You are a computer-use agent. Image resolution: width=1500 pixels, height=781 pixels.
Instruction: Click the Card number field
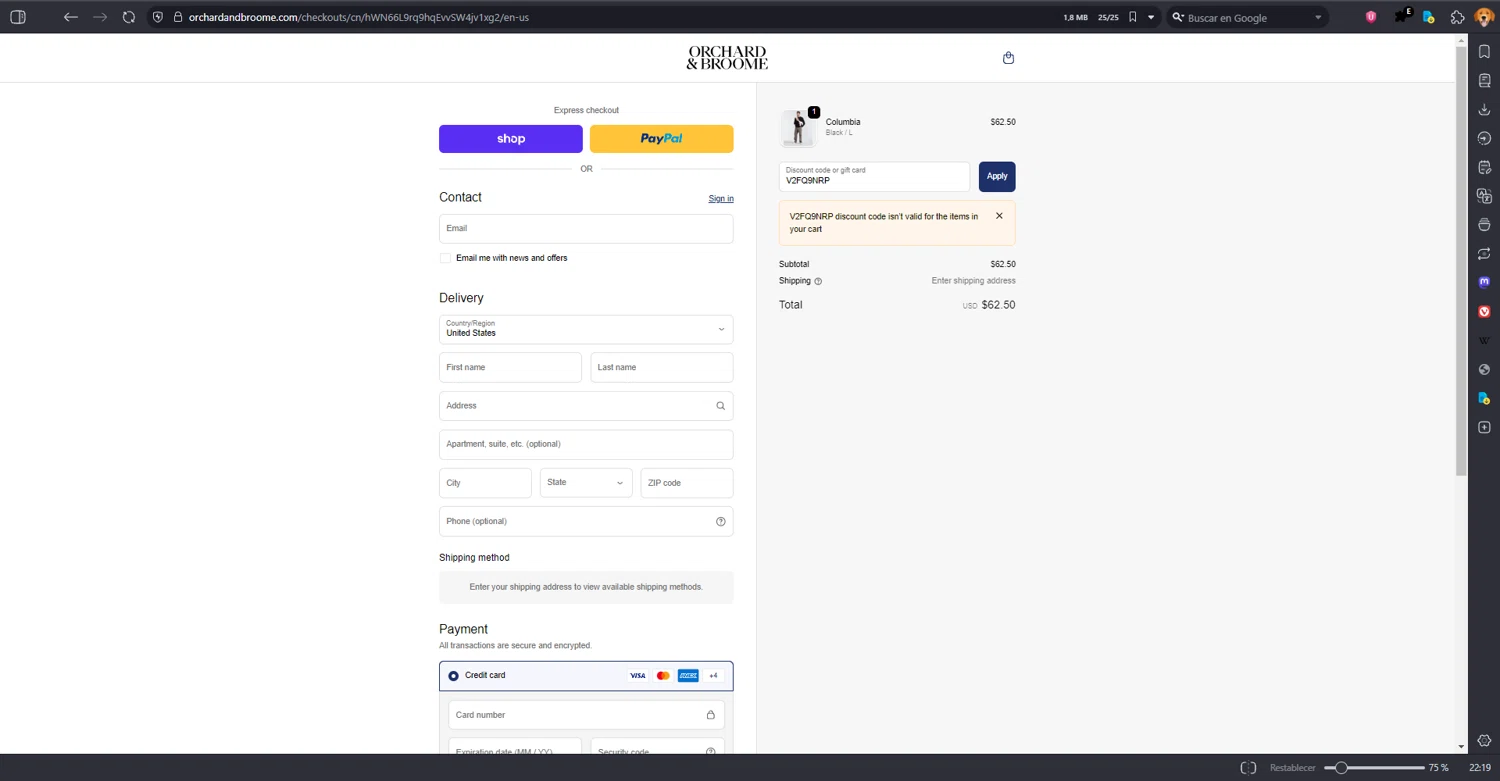coord(586,715)
